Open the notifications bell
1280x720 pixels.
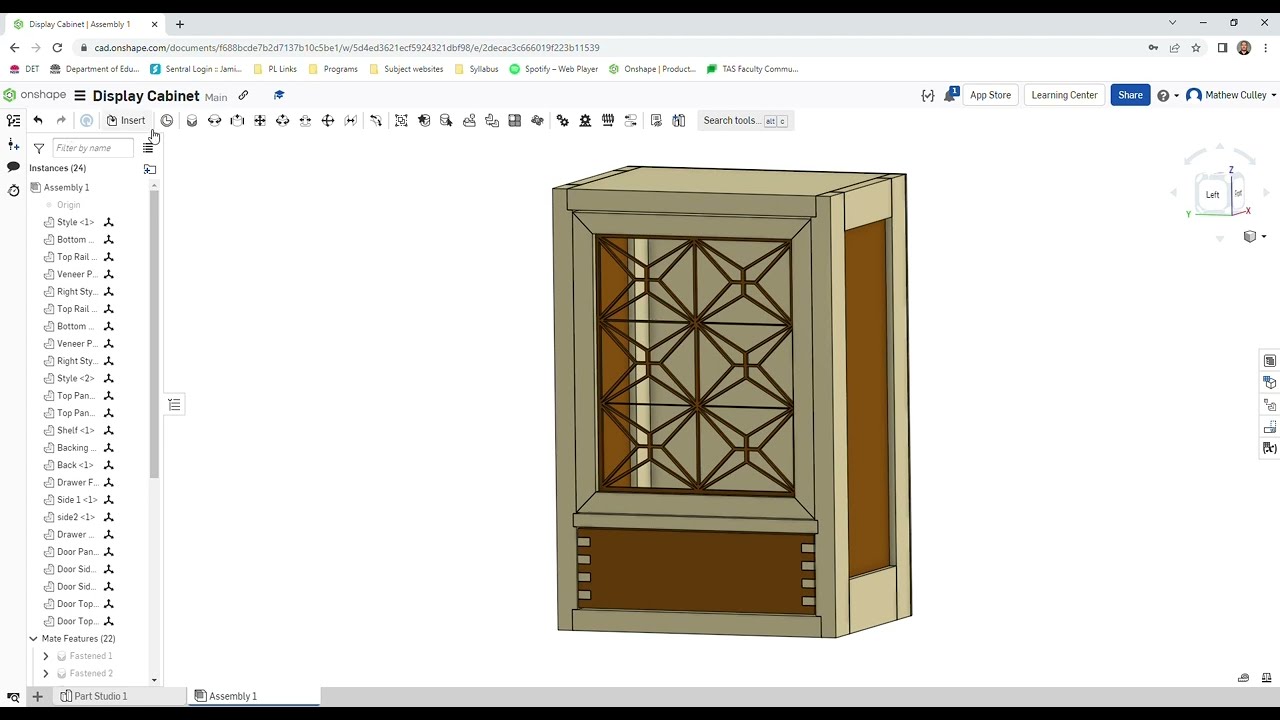[951, 95]
